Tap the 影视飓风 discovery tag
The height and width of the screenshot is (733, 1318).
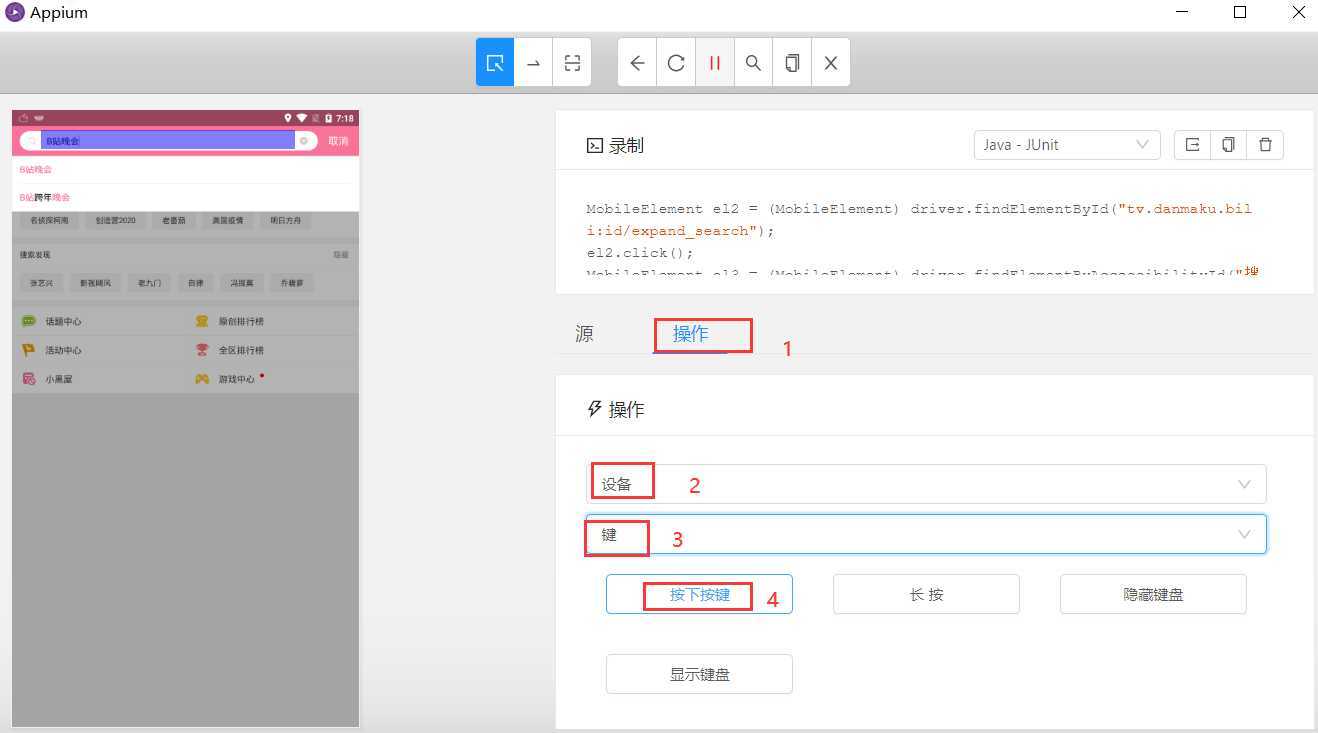click(x=97, y=283)
